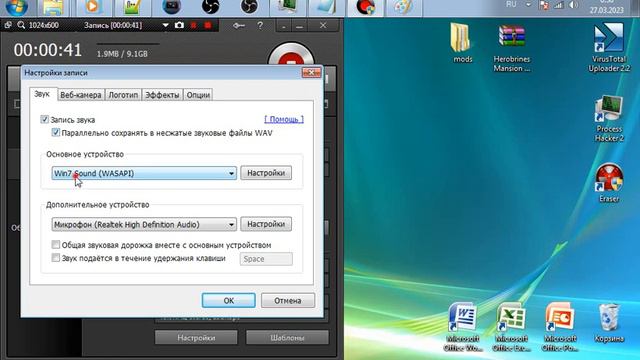Open the Windows Start orb
The height and width of the screenshot is (360, 640).
pos(16,7)
